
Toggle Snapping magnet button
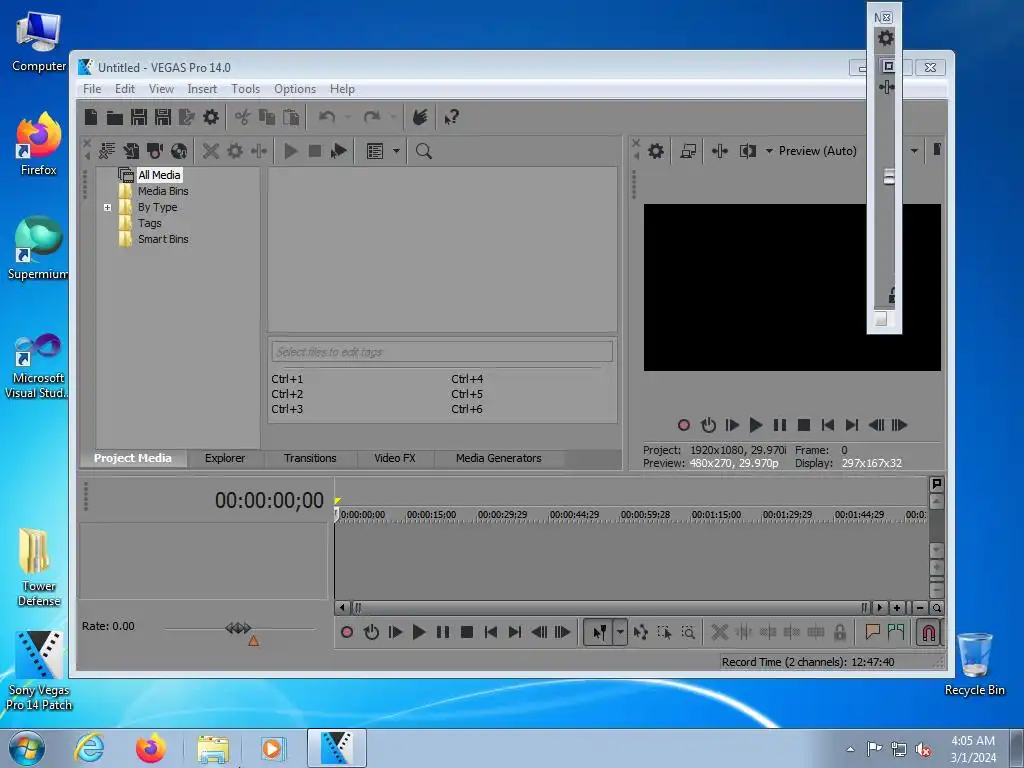927,632
